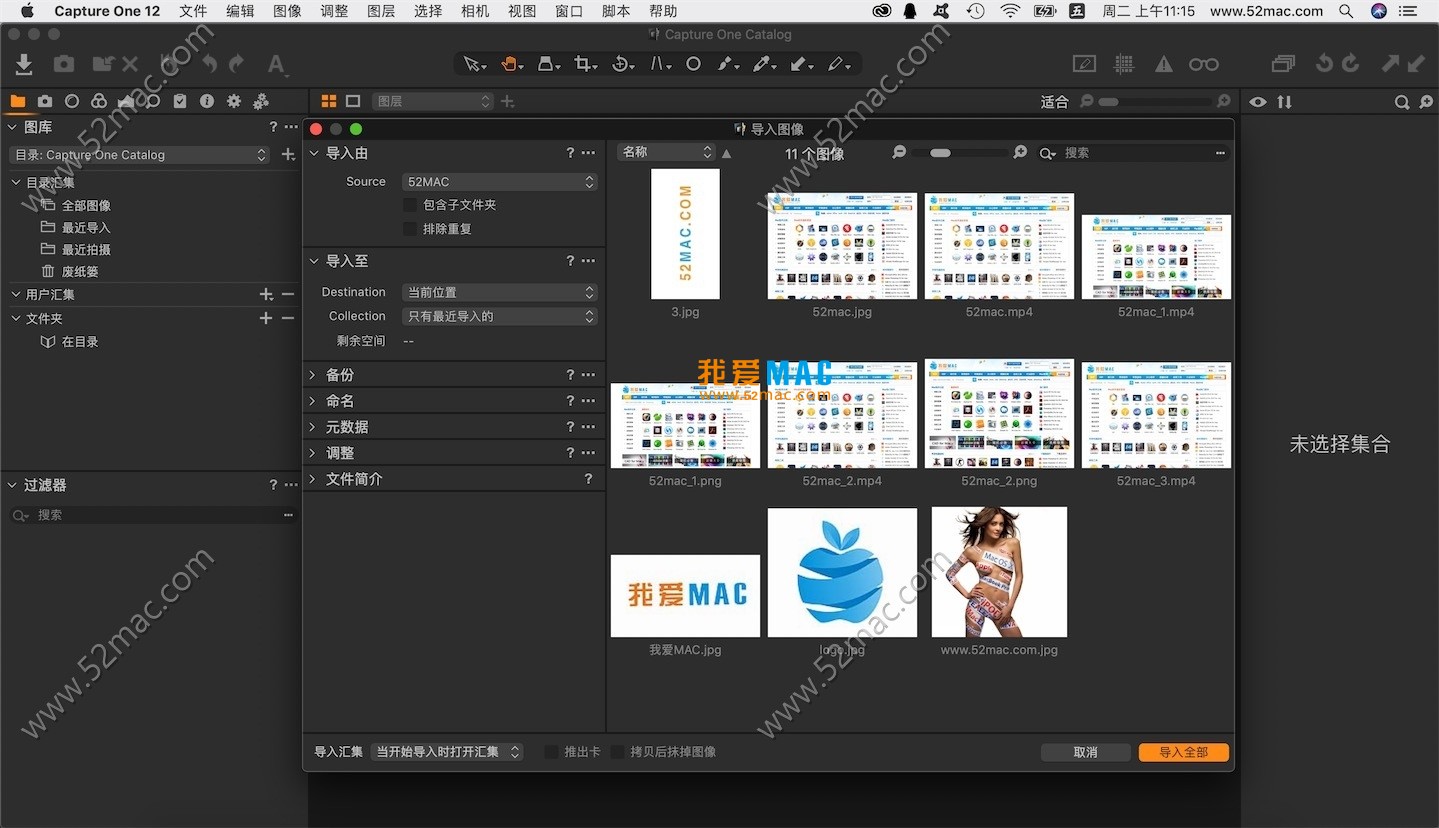Select the Loupe trapezoid cursor tool
Screen dimensions: 1439x828
point(547,64)
